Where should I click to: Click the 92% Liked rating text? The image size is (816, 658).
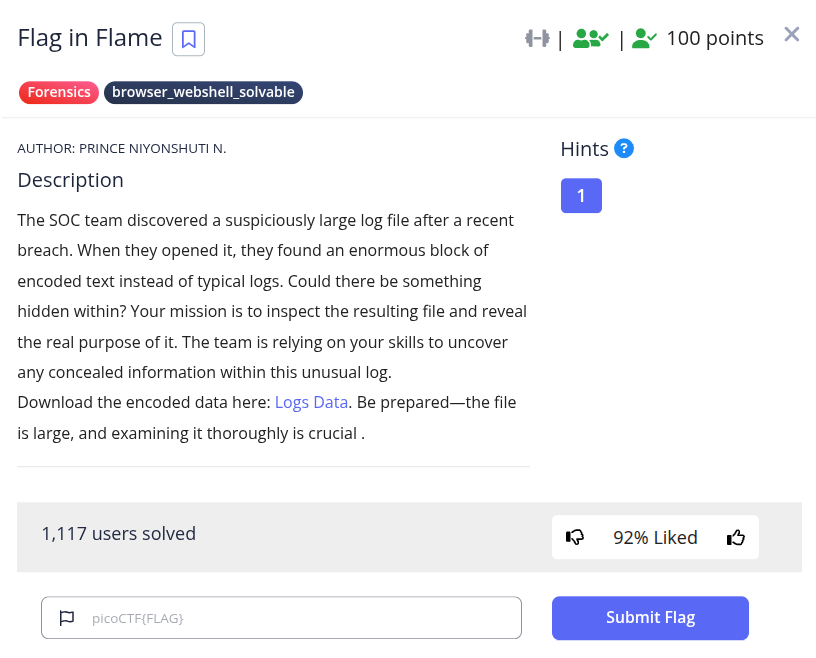[655, 537]
